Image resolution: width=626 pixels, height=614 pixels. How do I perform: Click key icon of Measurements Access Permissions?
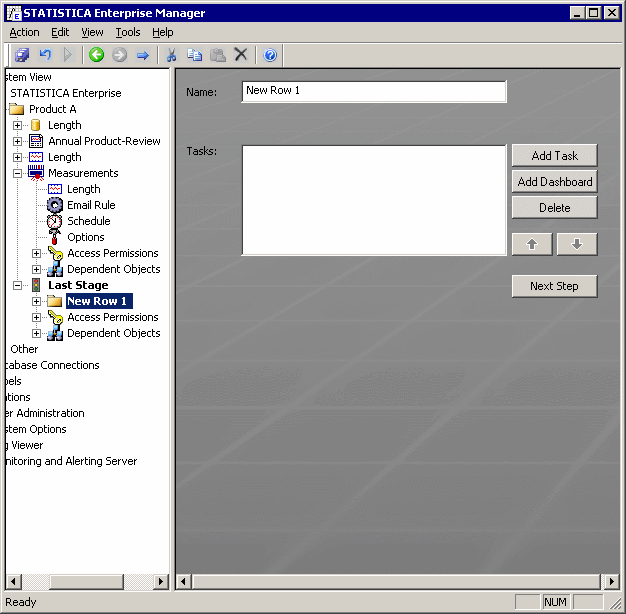point(55,253)
